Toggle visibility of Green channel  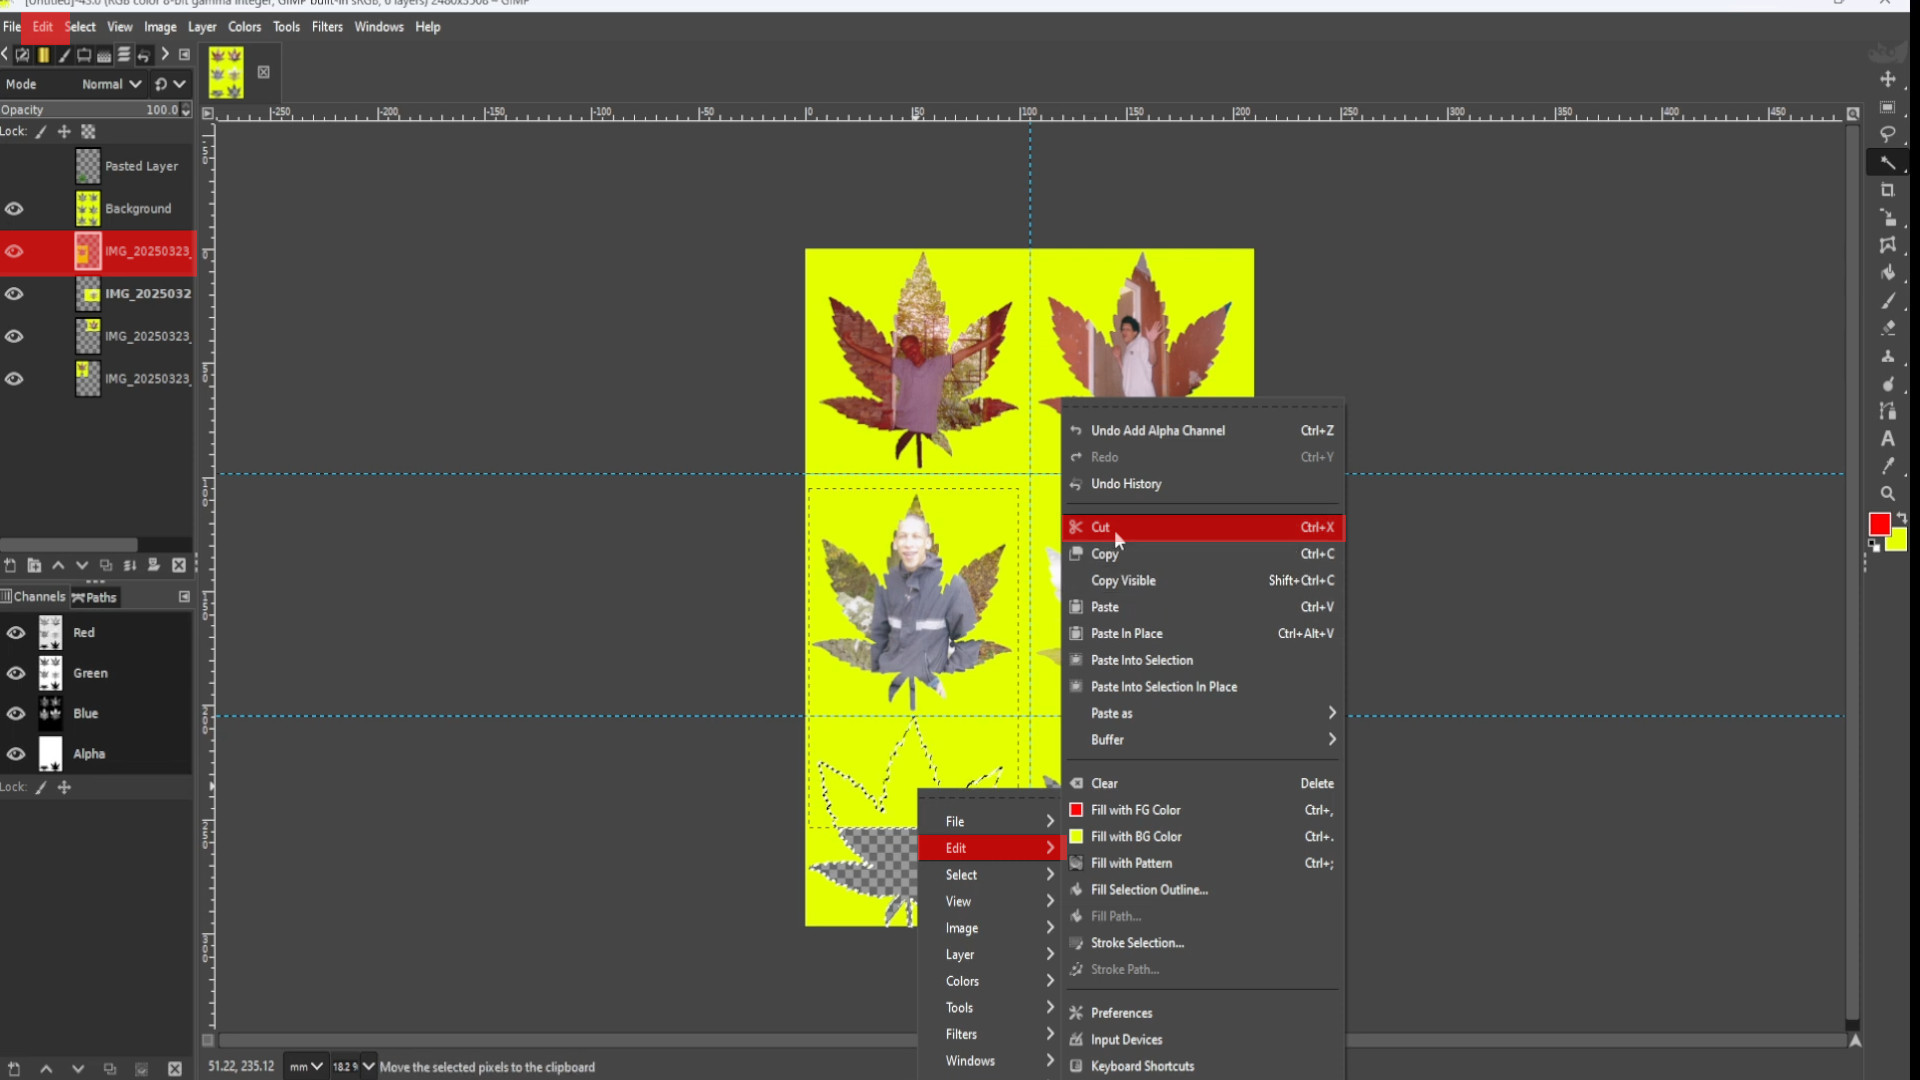point(16,673)
